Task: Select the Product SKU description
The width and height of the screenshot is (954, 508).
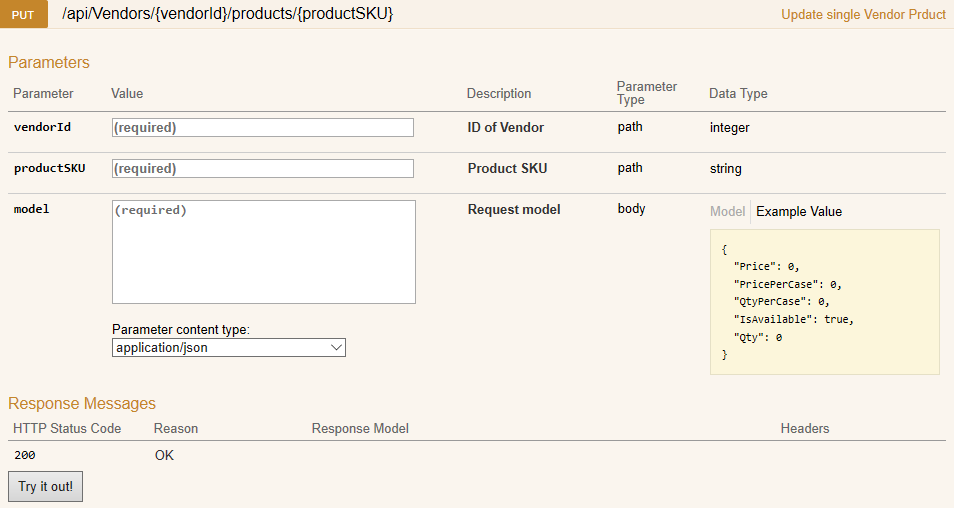Action: coord(507,169)
